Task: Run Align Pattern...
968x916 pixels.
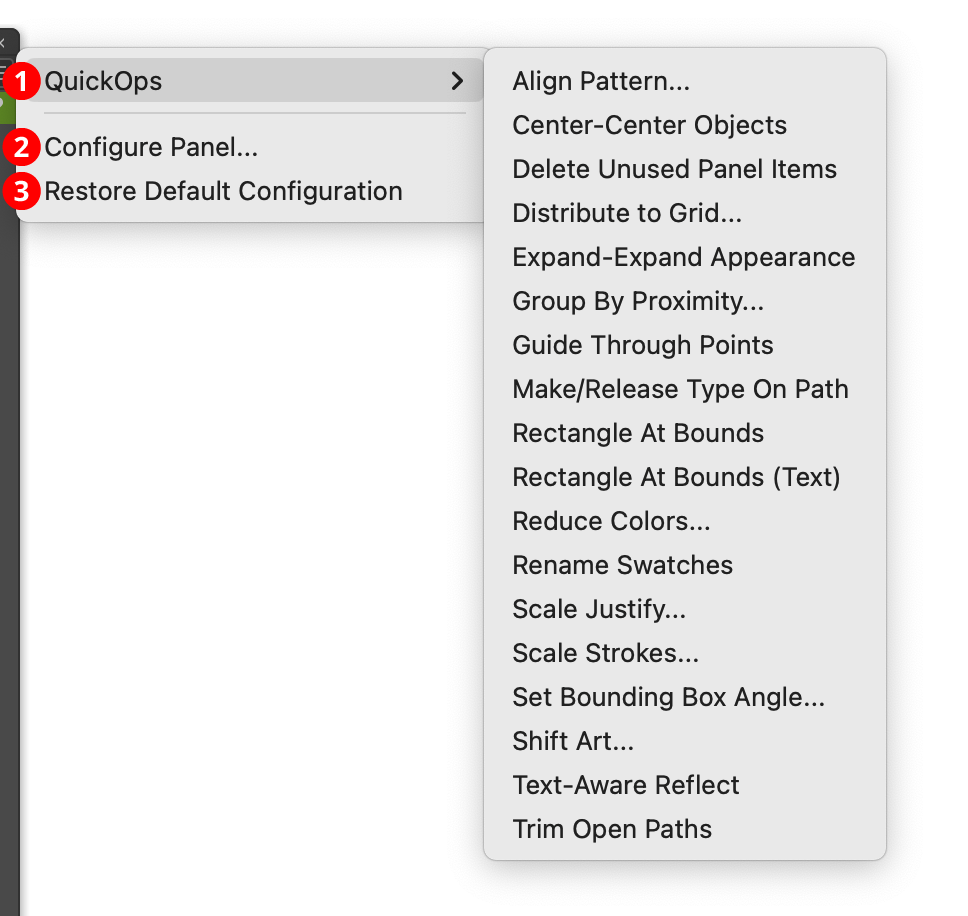Action: (x=600, y=81)
